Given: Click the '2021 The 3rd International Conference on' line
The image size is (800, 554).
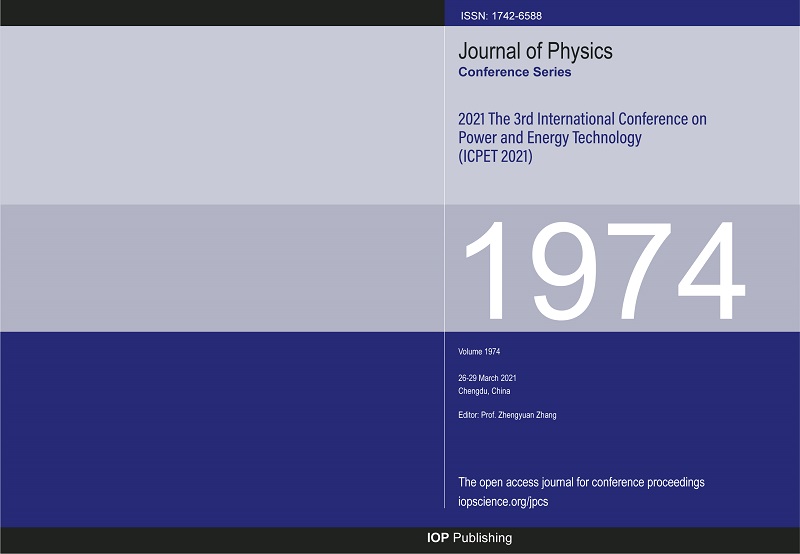Looking at the screenshot, I should click(x=582, y=119).
